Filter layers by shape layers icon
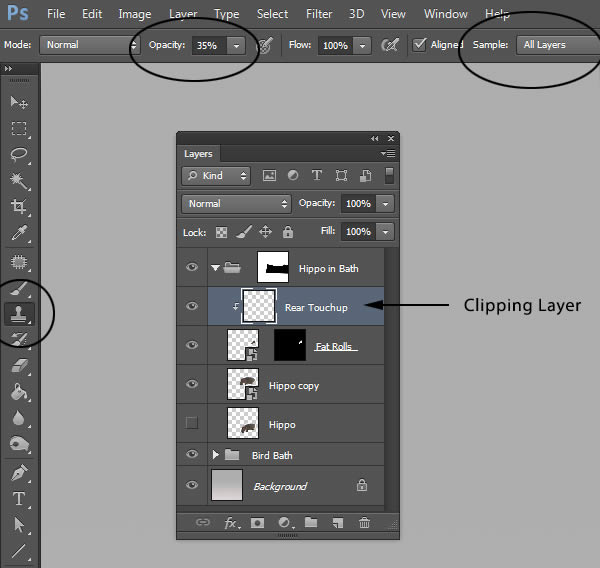600x568 pixels. pos(341,175)
